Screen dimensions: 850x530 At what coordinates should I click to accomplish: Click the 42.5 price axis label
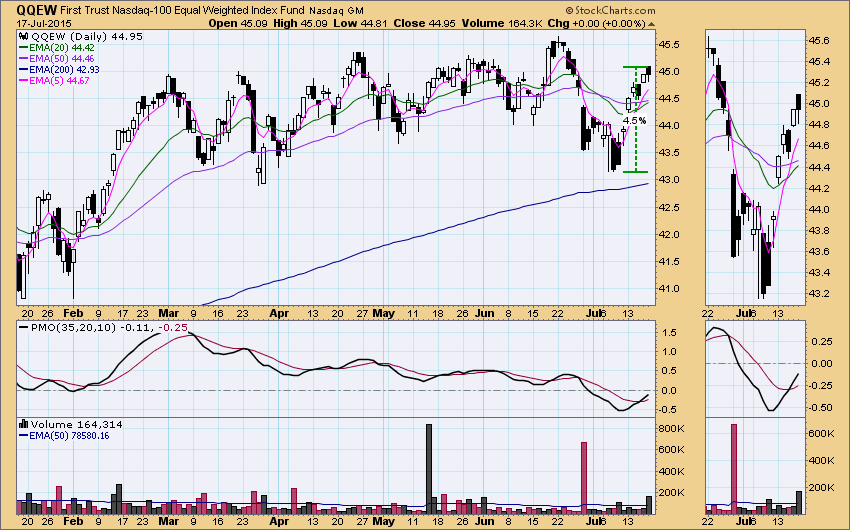click(x=671, y=208)
